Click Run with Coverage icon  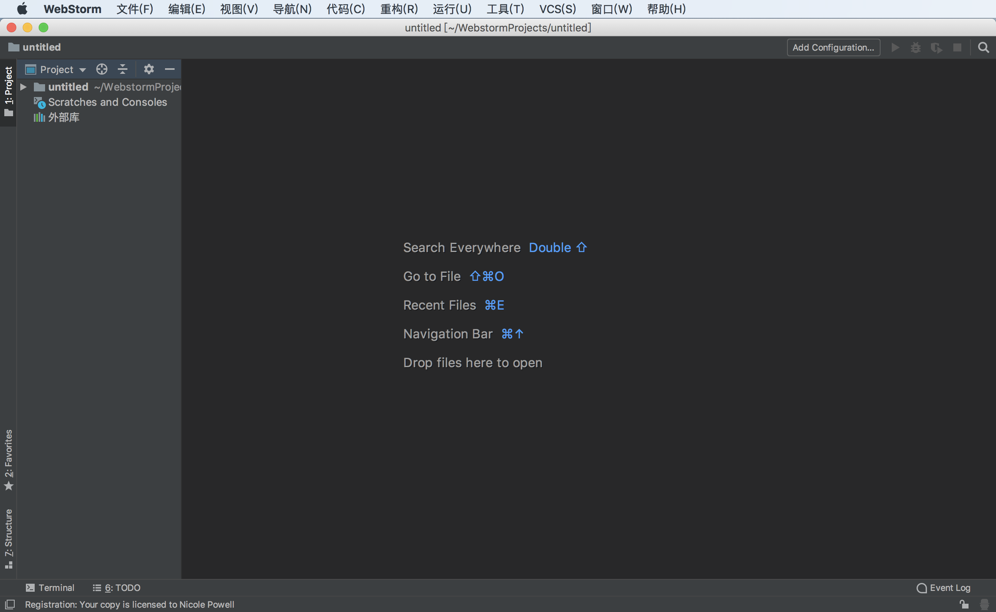936,48
